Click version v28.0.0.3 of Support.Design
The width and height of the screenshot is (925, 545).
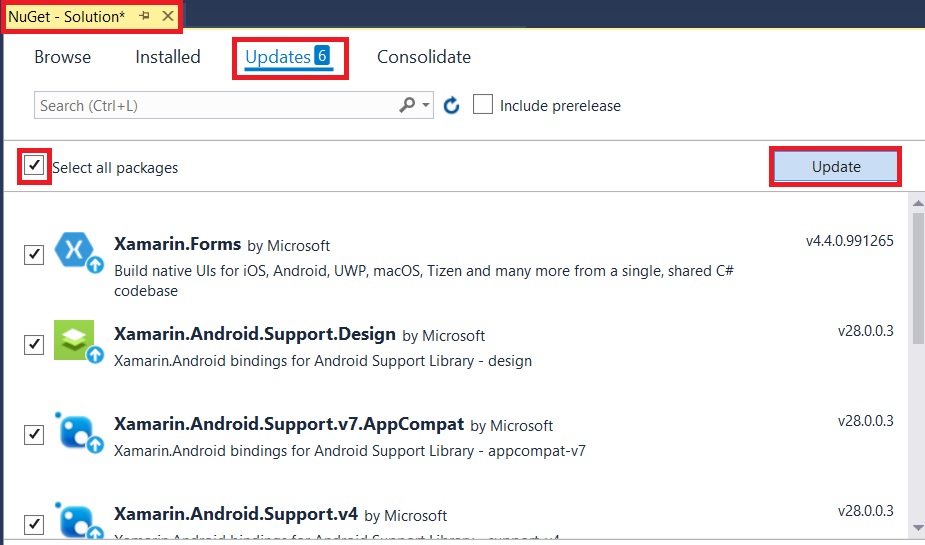[x=865, y=331]
